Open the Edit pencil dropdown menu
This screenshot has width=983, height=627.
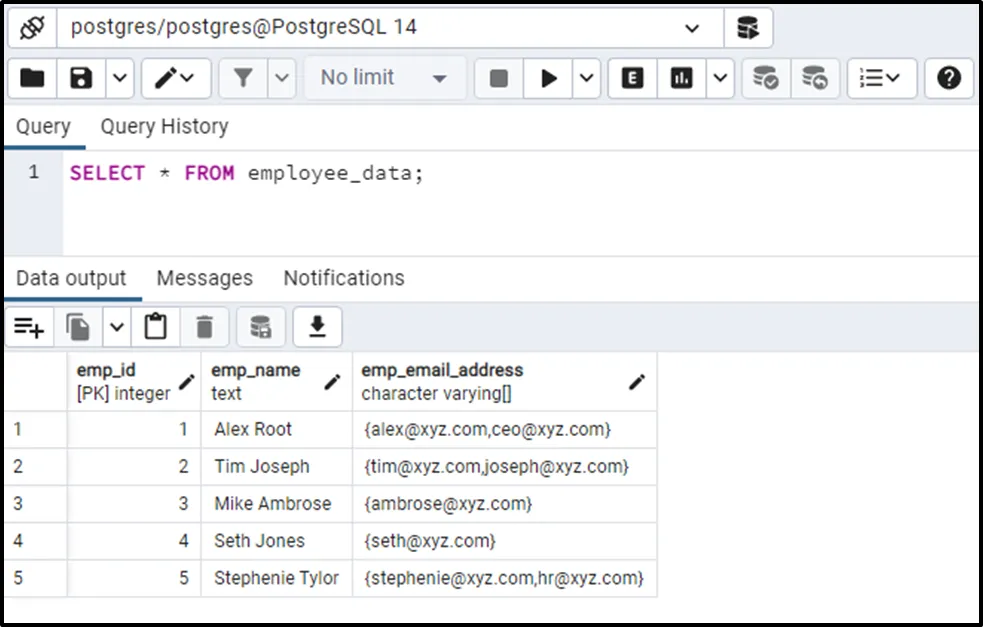click(176, 78)
